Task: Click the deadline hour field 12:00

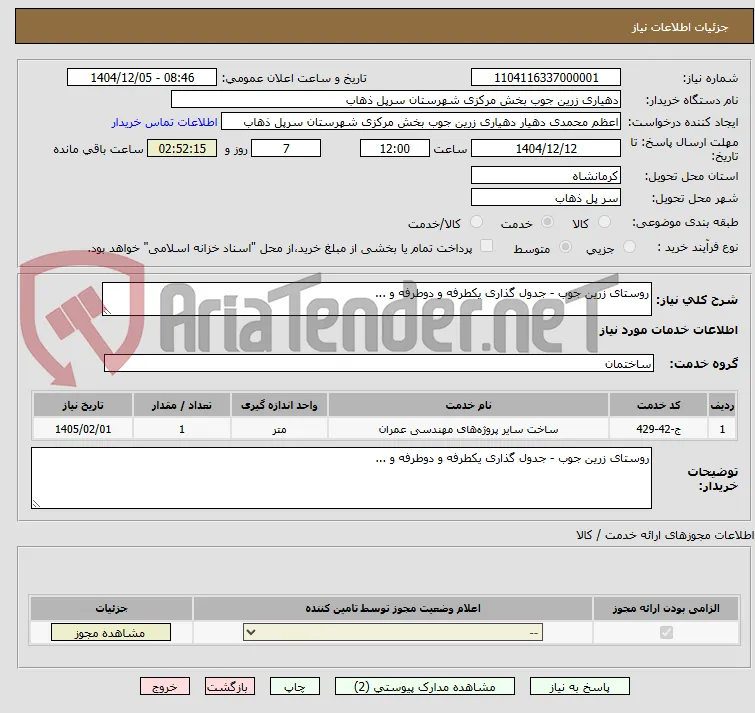Action: click(x=395, y=148)
